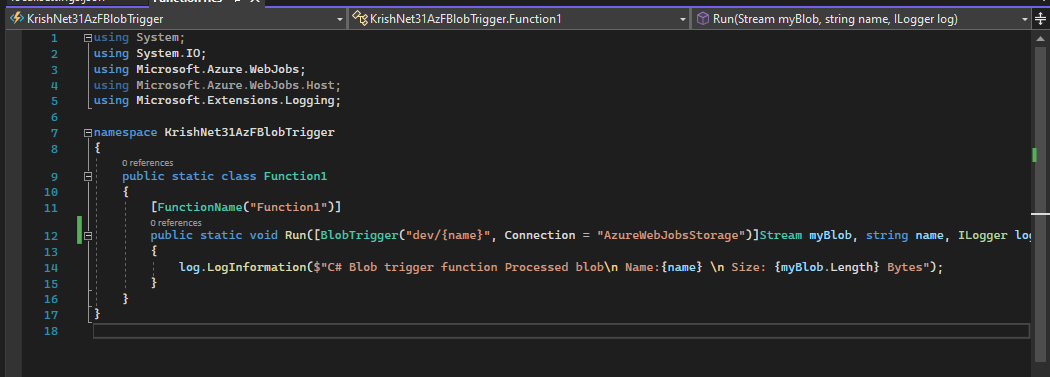Click '{myBlob.Length}' in the log string
The image size is (1050, 377).
(827, 267)
